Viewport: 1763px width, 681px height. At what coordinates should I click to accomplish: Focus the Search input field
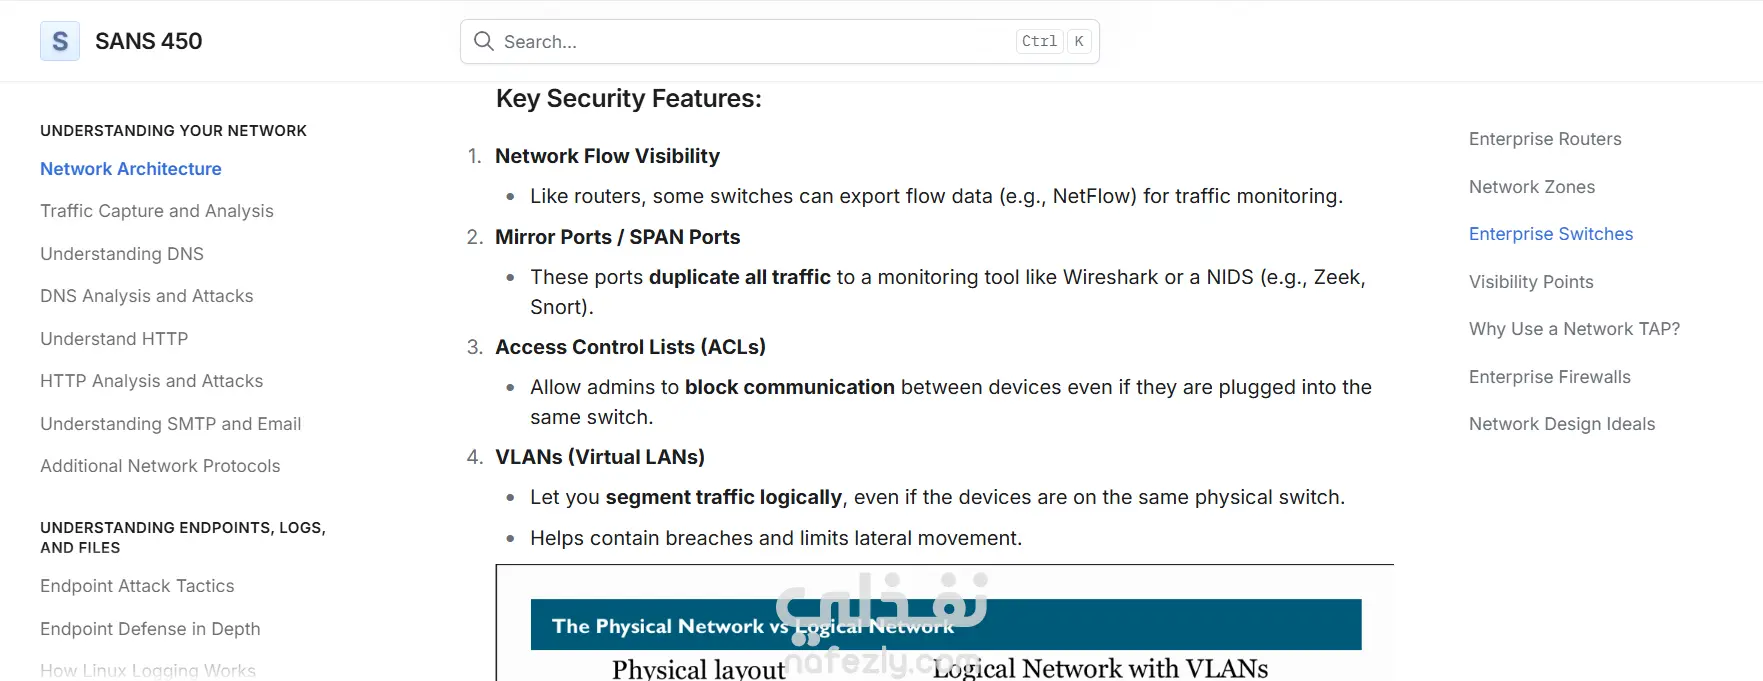tap(750, 42)
